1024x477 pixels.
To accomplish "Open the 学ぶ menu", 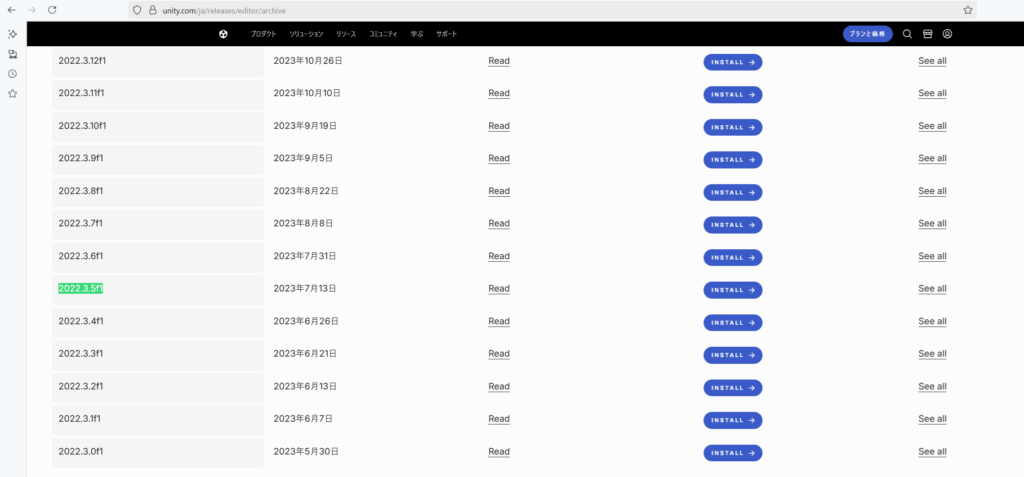I will tap(417, 34).
